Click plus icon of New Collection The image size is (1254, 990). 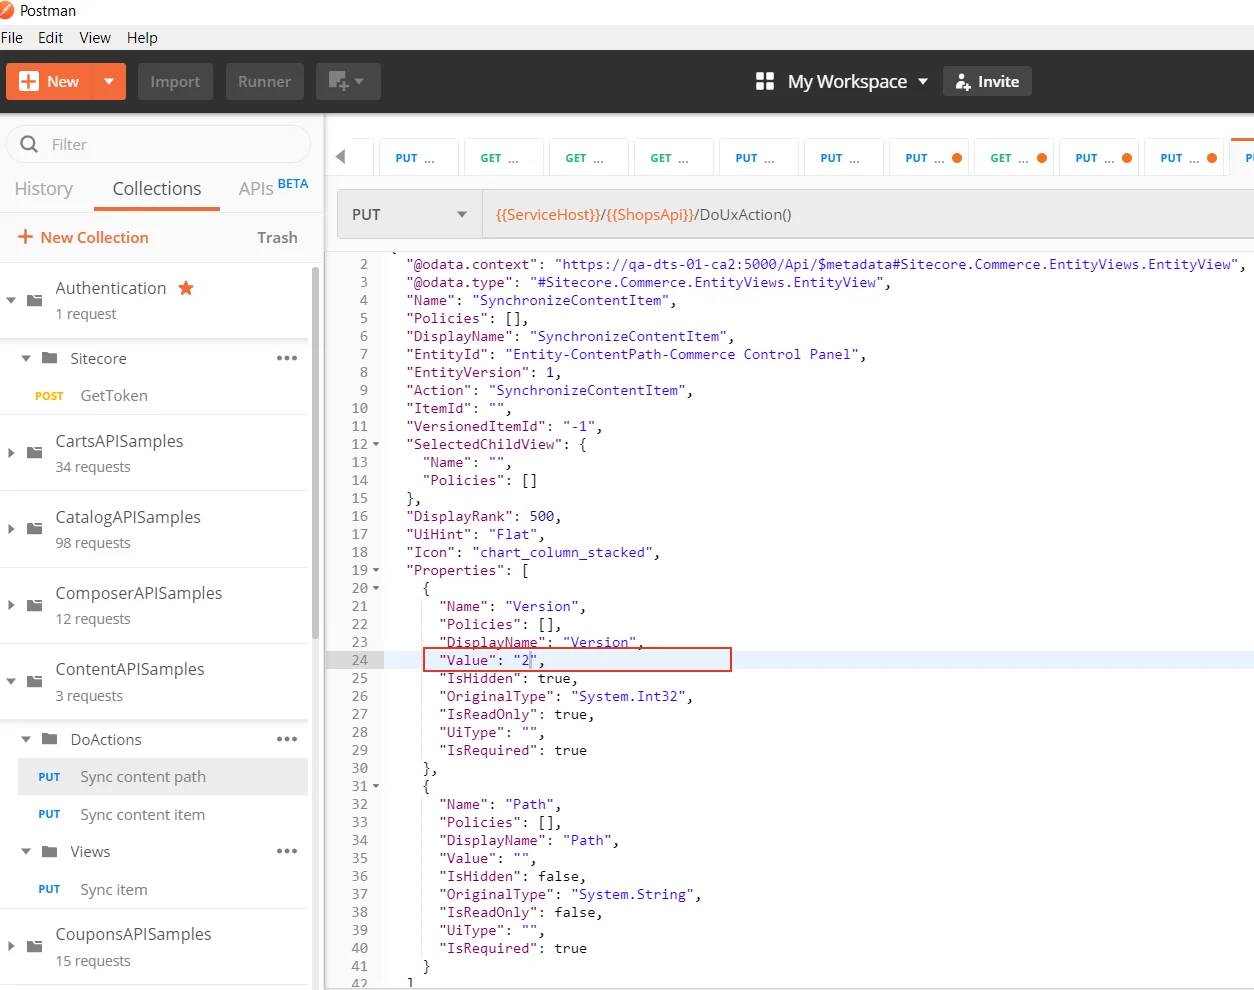[x=26, y=237]
